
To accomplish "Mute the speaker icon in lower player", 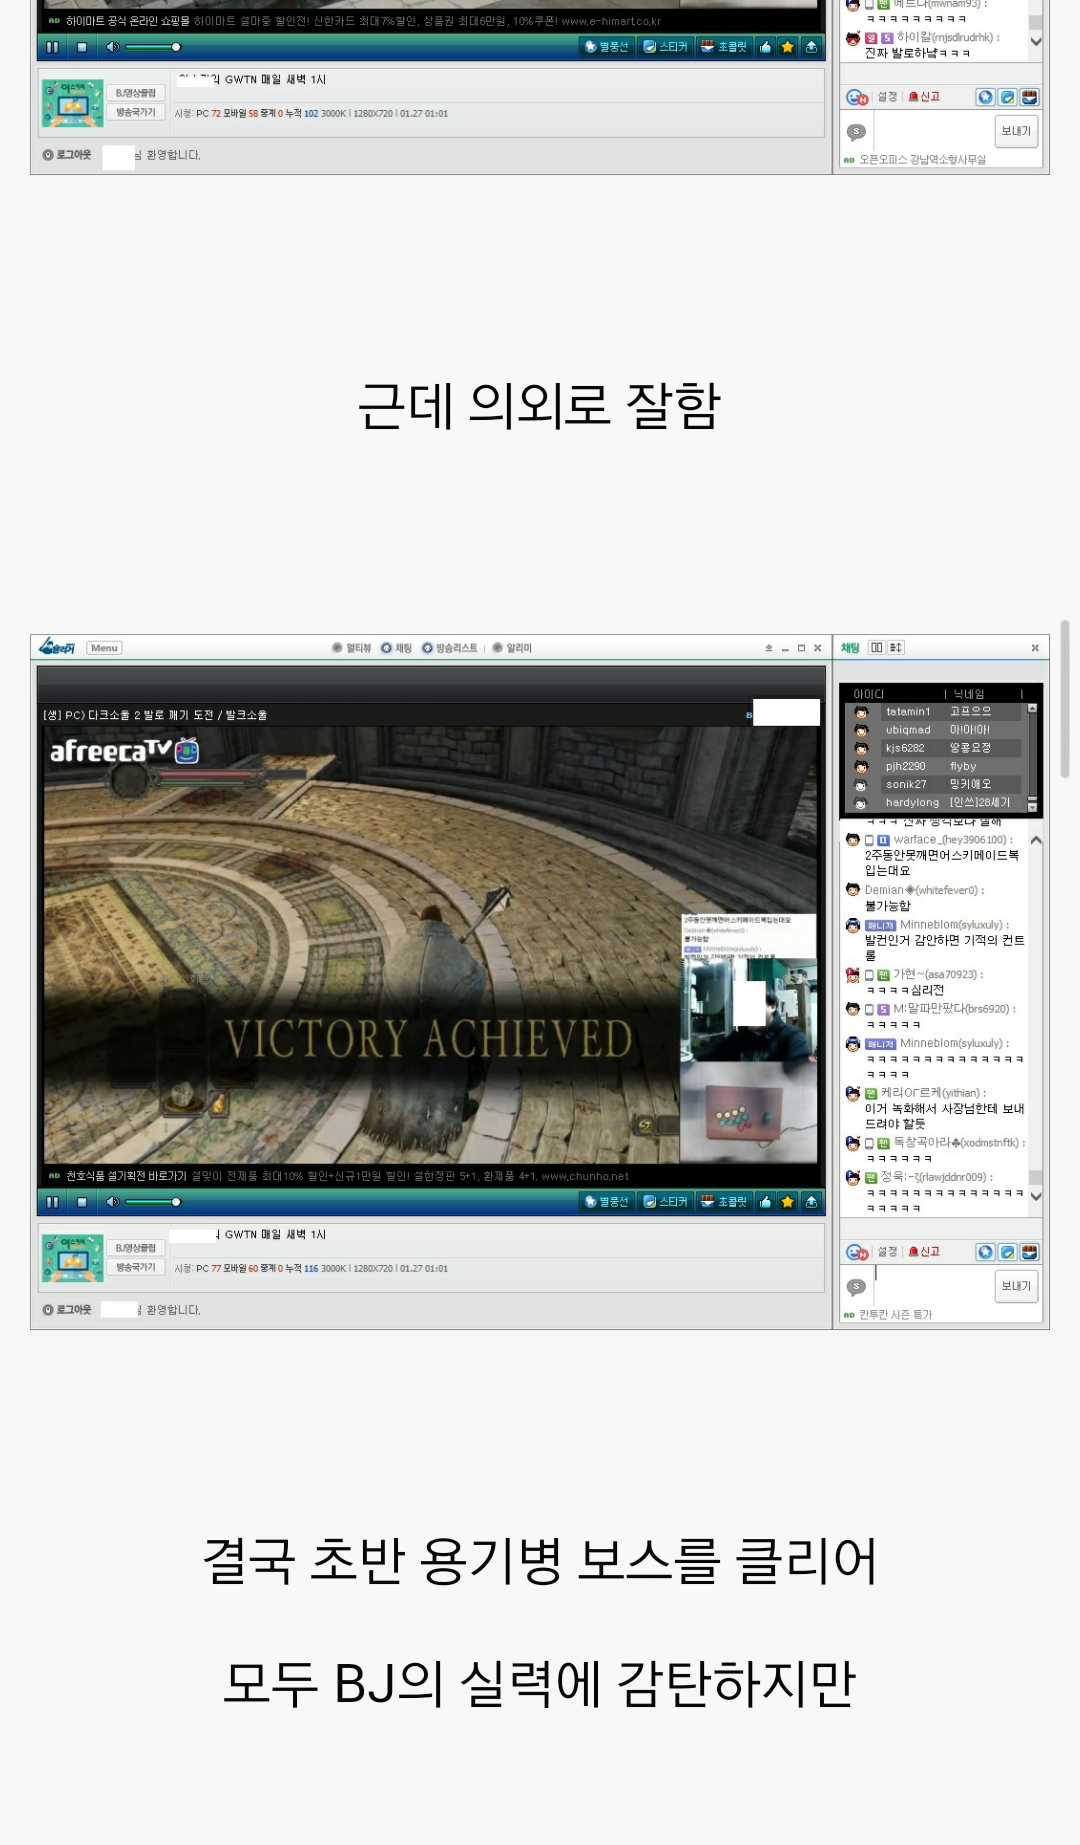I will (112, 1202).
